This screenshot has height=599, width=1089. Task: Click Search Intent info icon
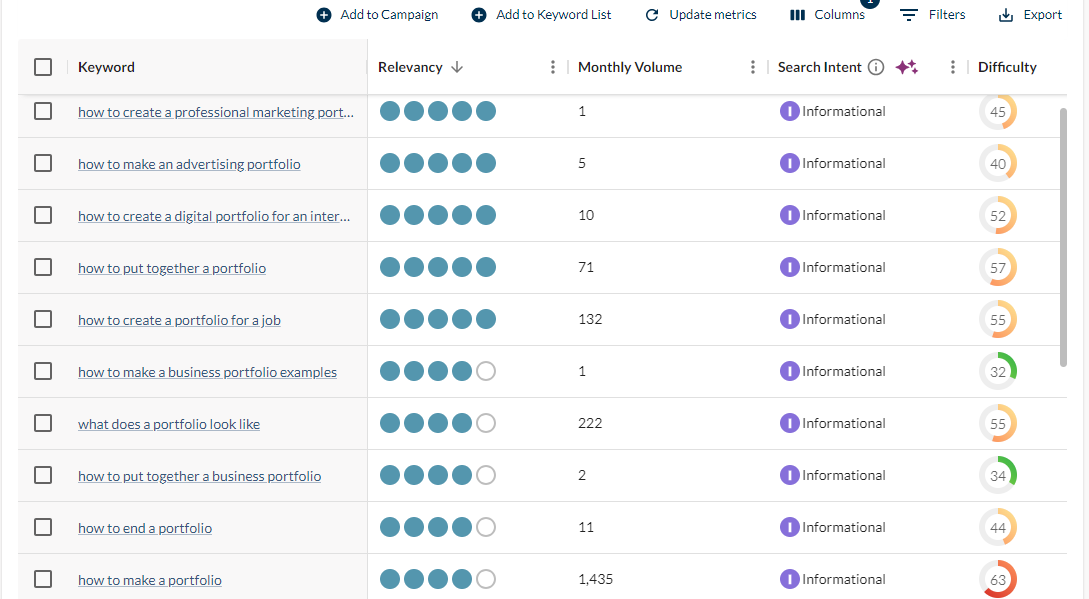(x=876, y=67)
